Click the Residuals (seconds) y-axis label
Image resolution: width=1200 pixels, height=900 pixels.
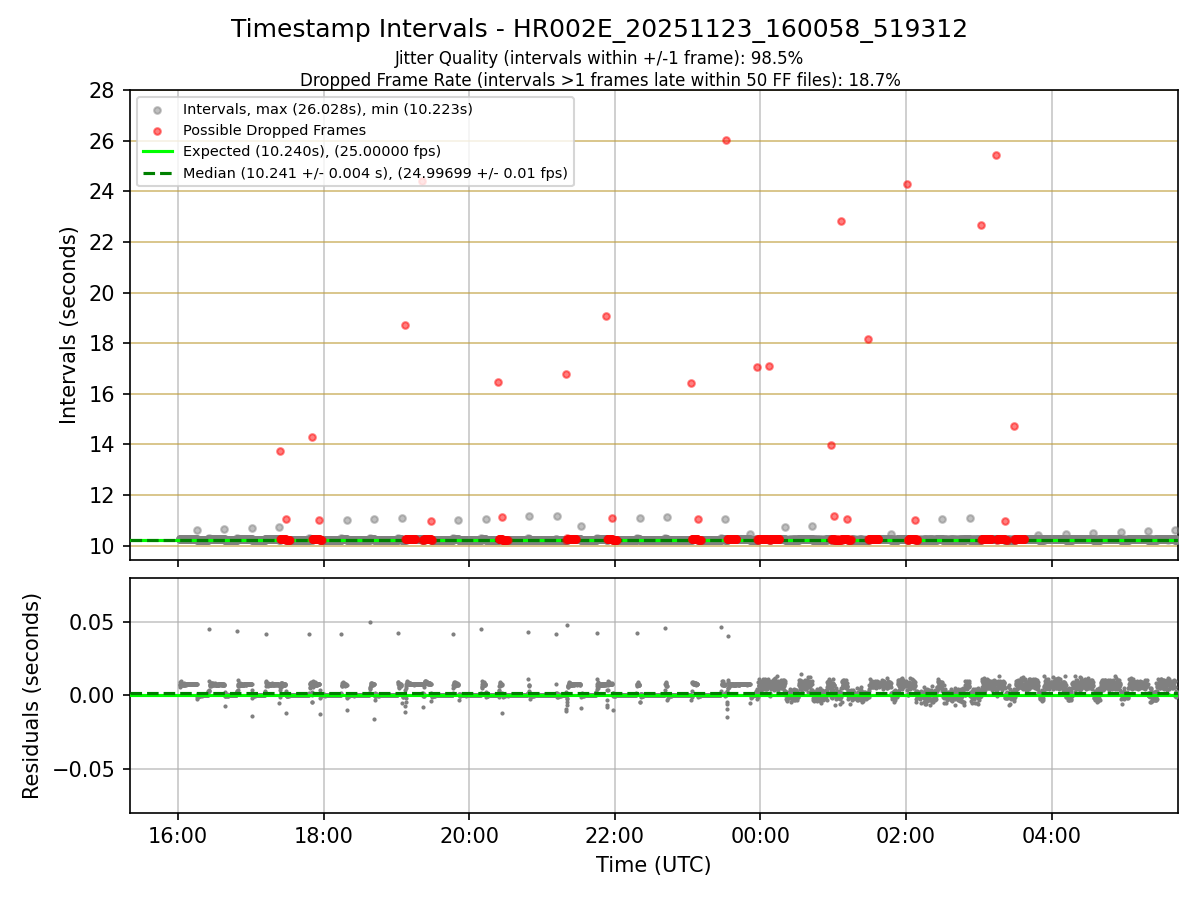click(32, 696)
